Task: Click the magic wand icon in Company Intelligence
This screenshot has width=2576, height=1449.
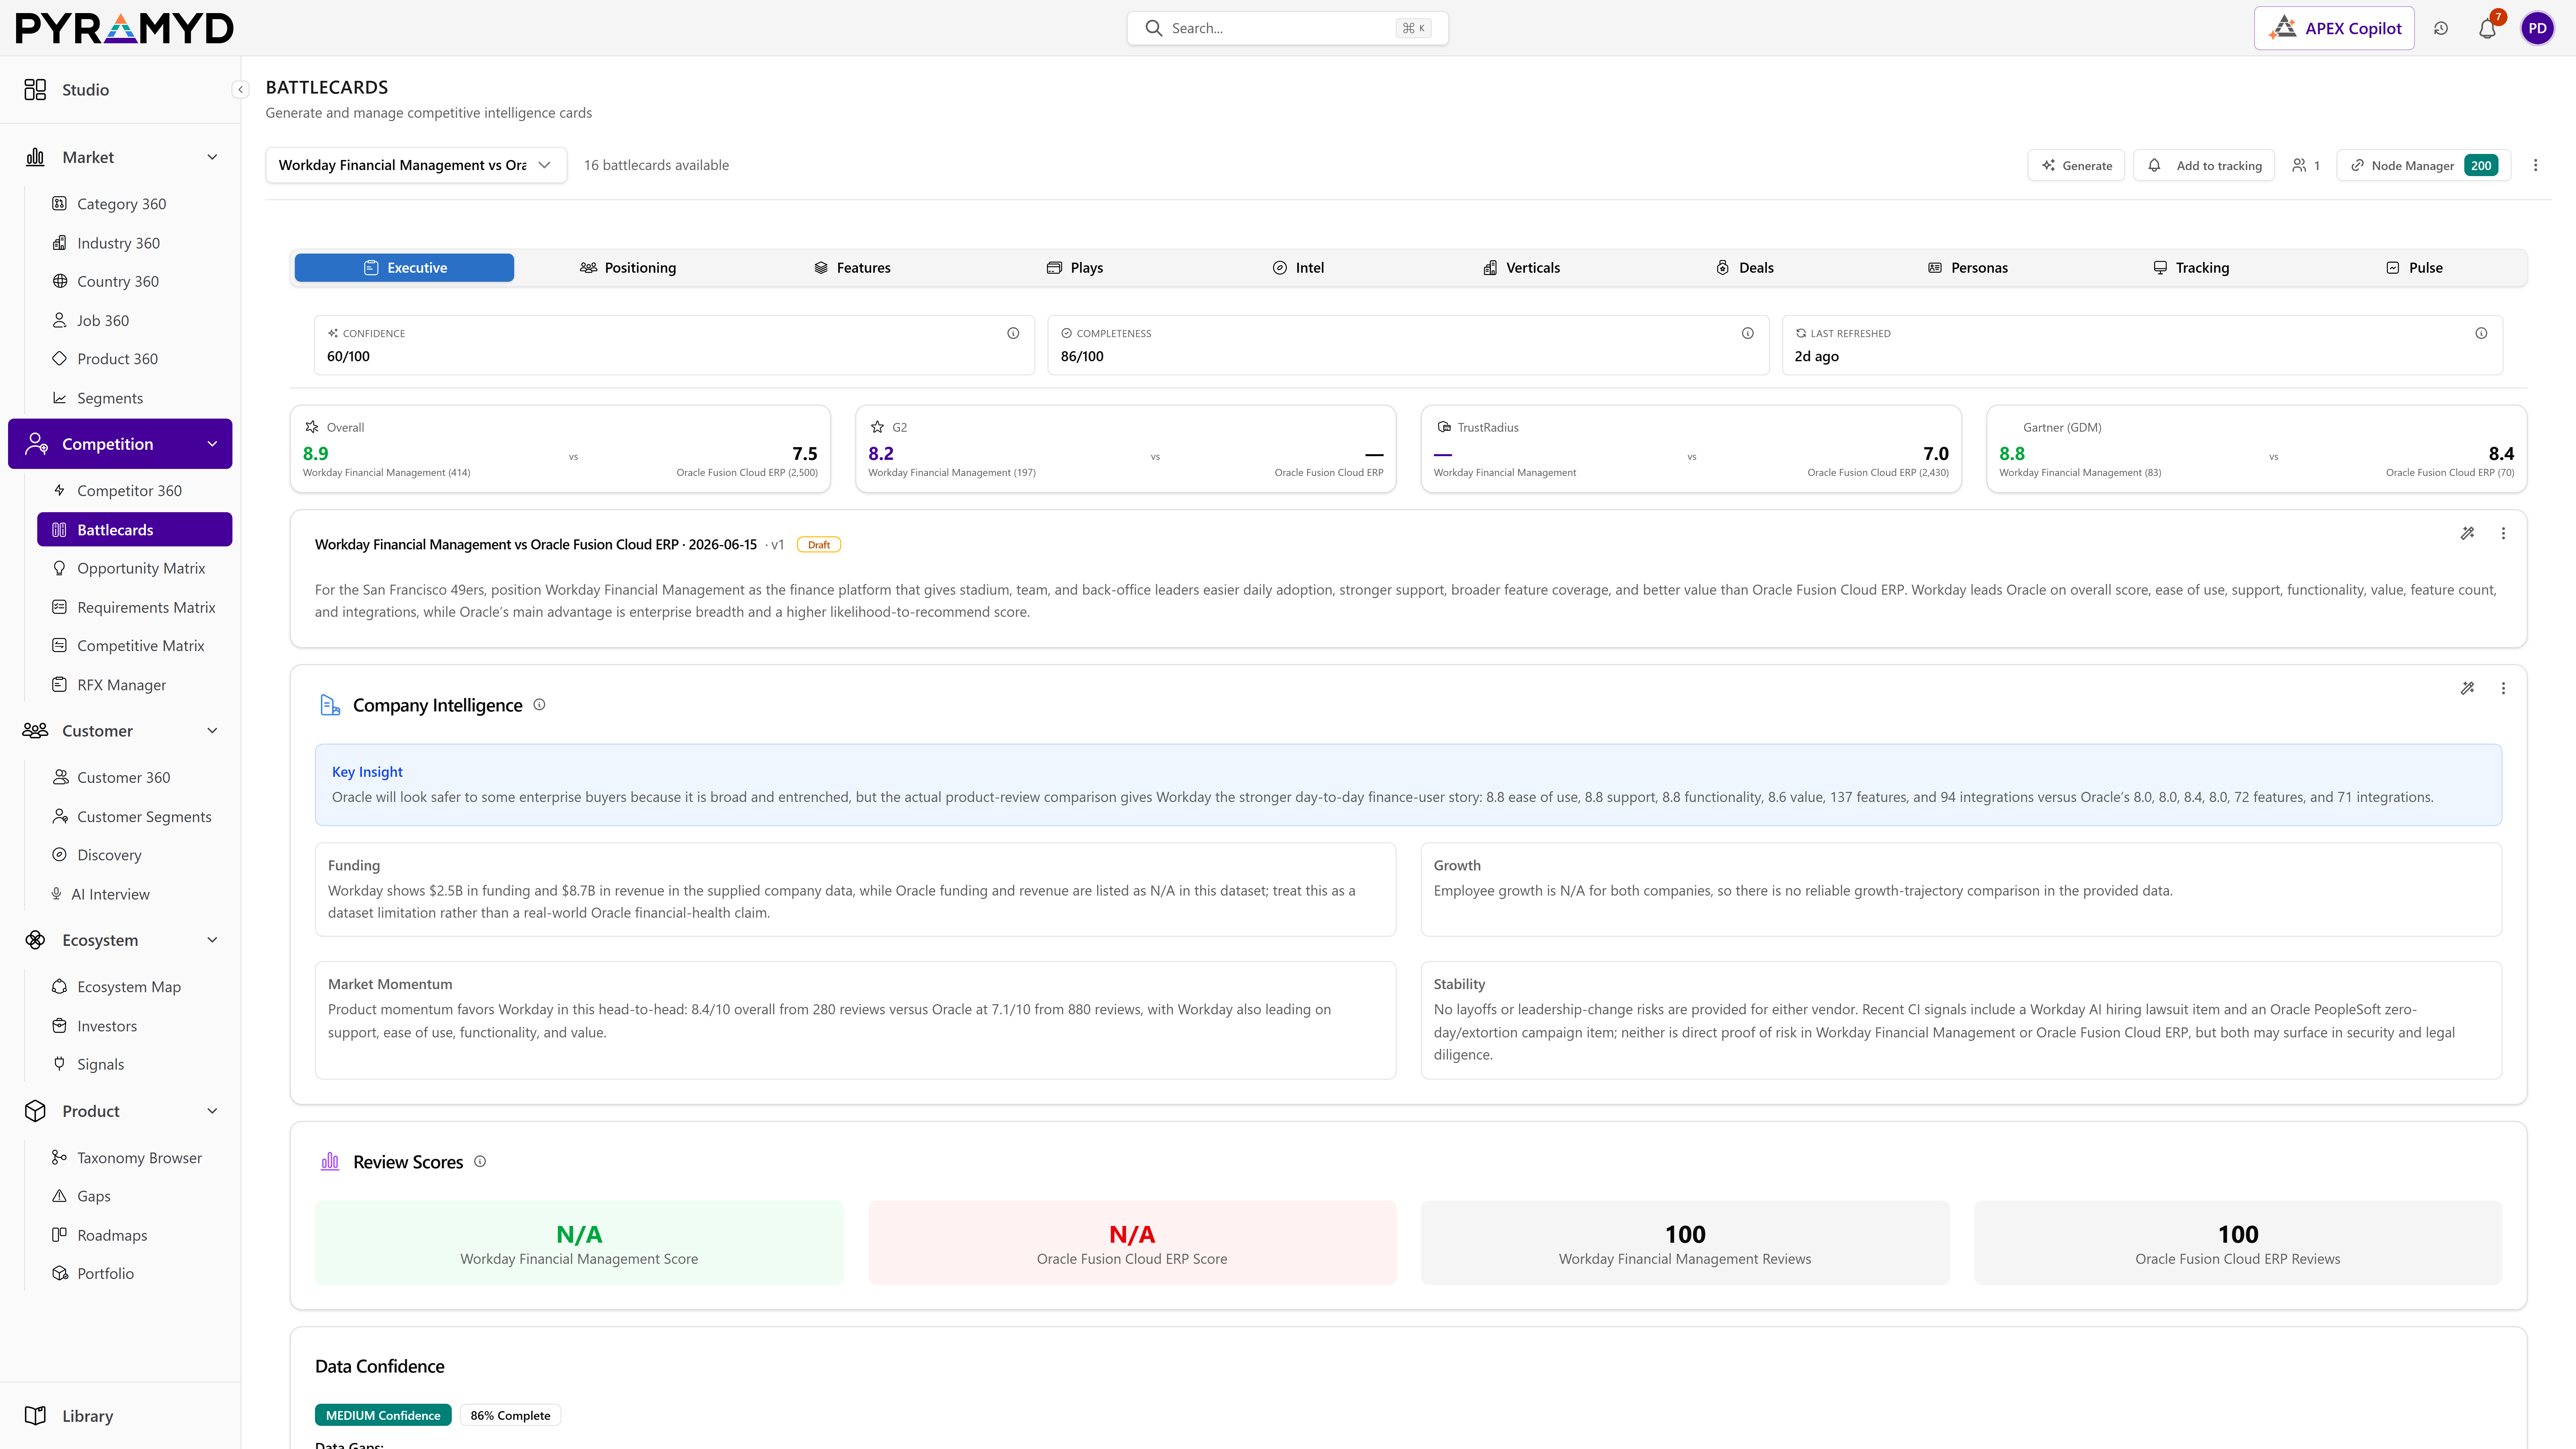Action: [x=2467, y=688]
